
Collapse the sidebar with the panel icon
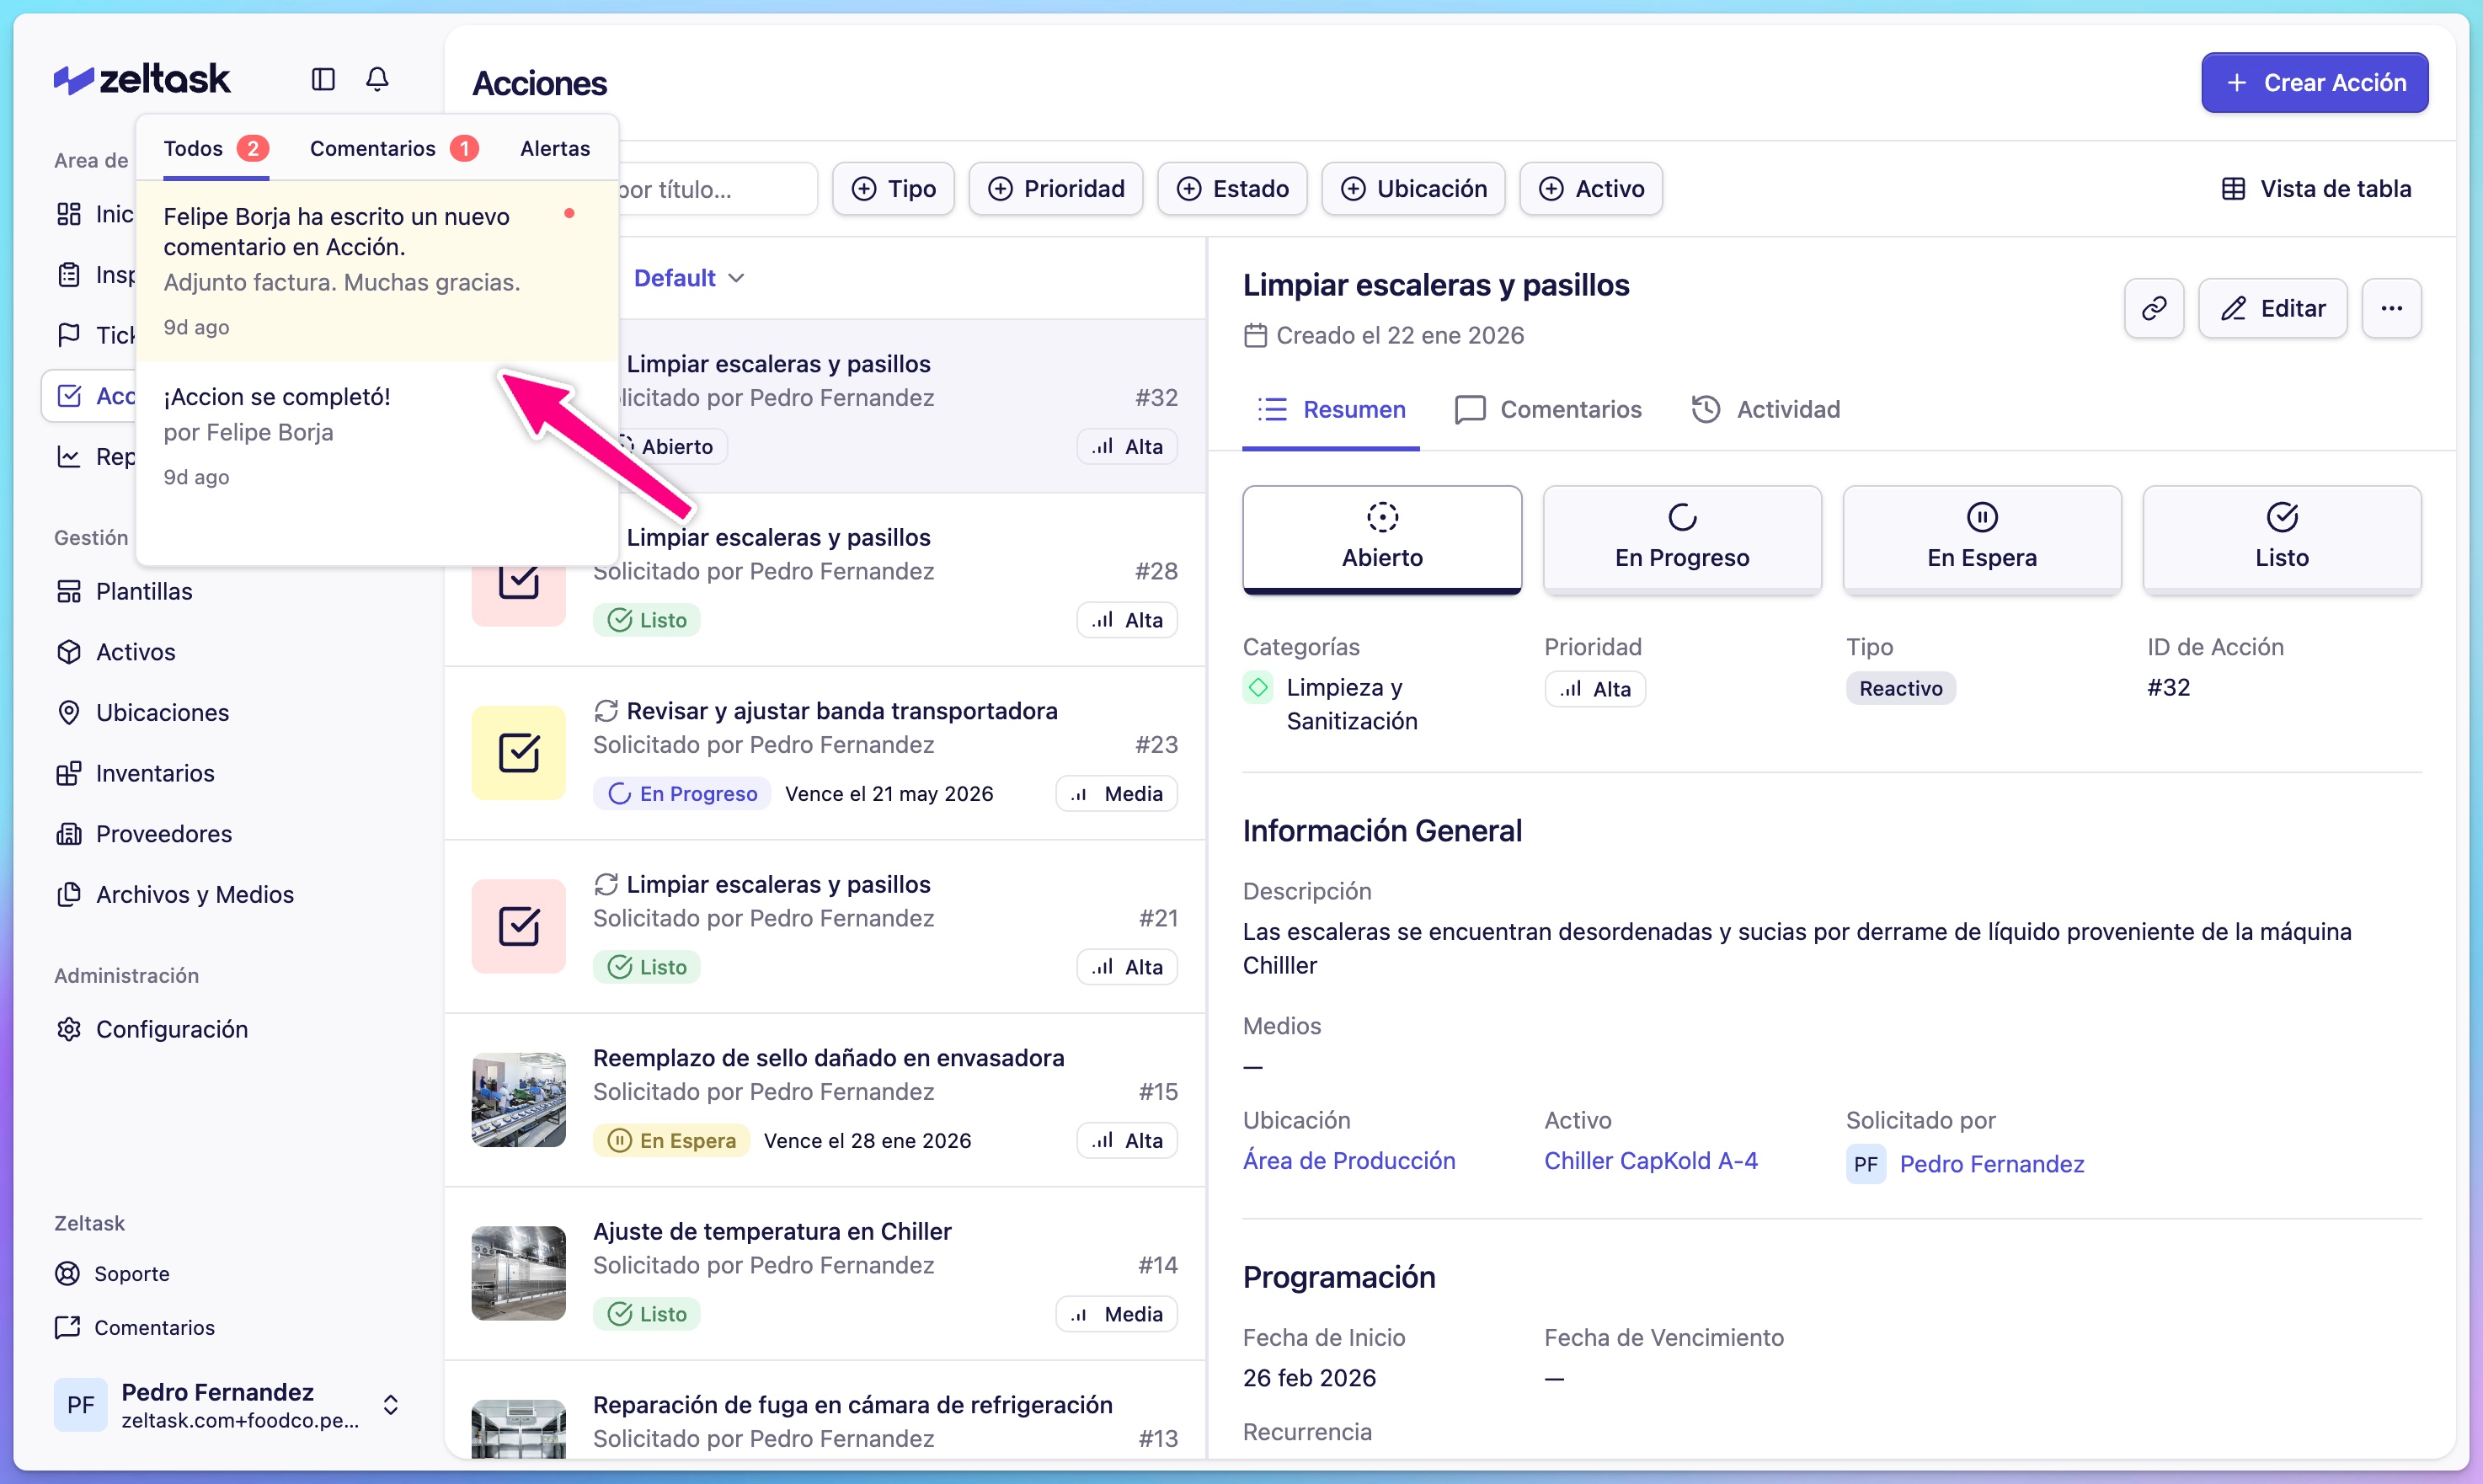tap(322, 79)
